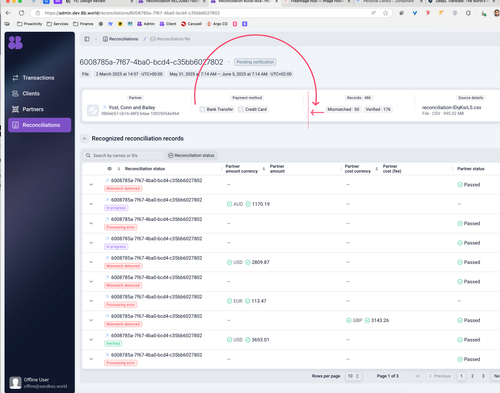Expand row with USD 2809.87 amount

point(91,262)
